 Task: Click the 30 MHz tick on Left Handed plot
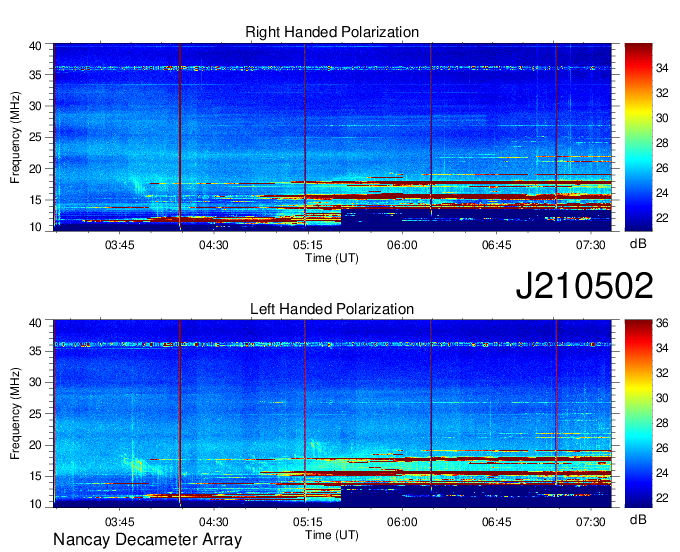(35, 382)
